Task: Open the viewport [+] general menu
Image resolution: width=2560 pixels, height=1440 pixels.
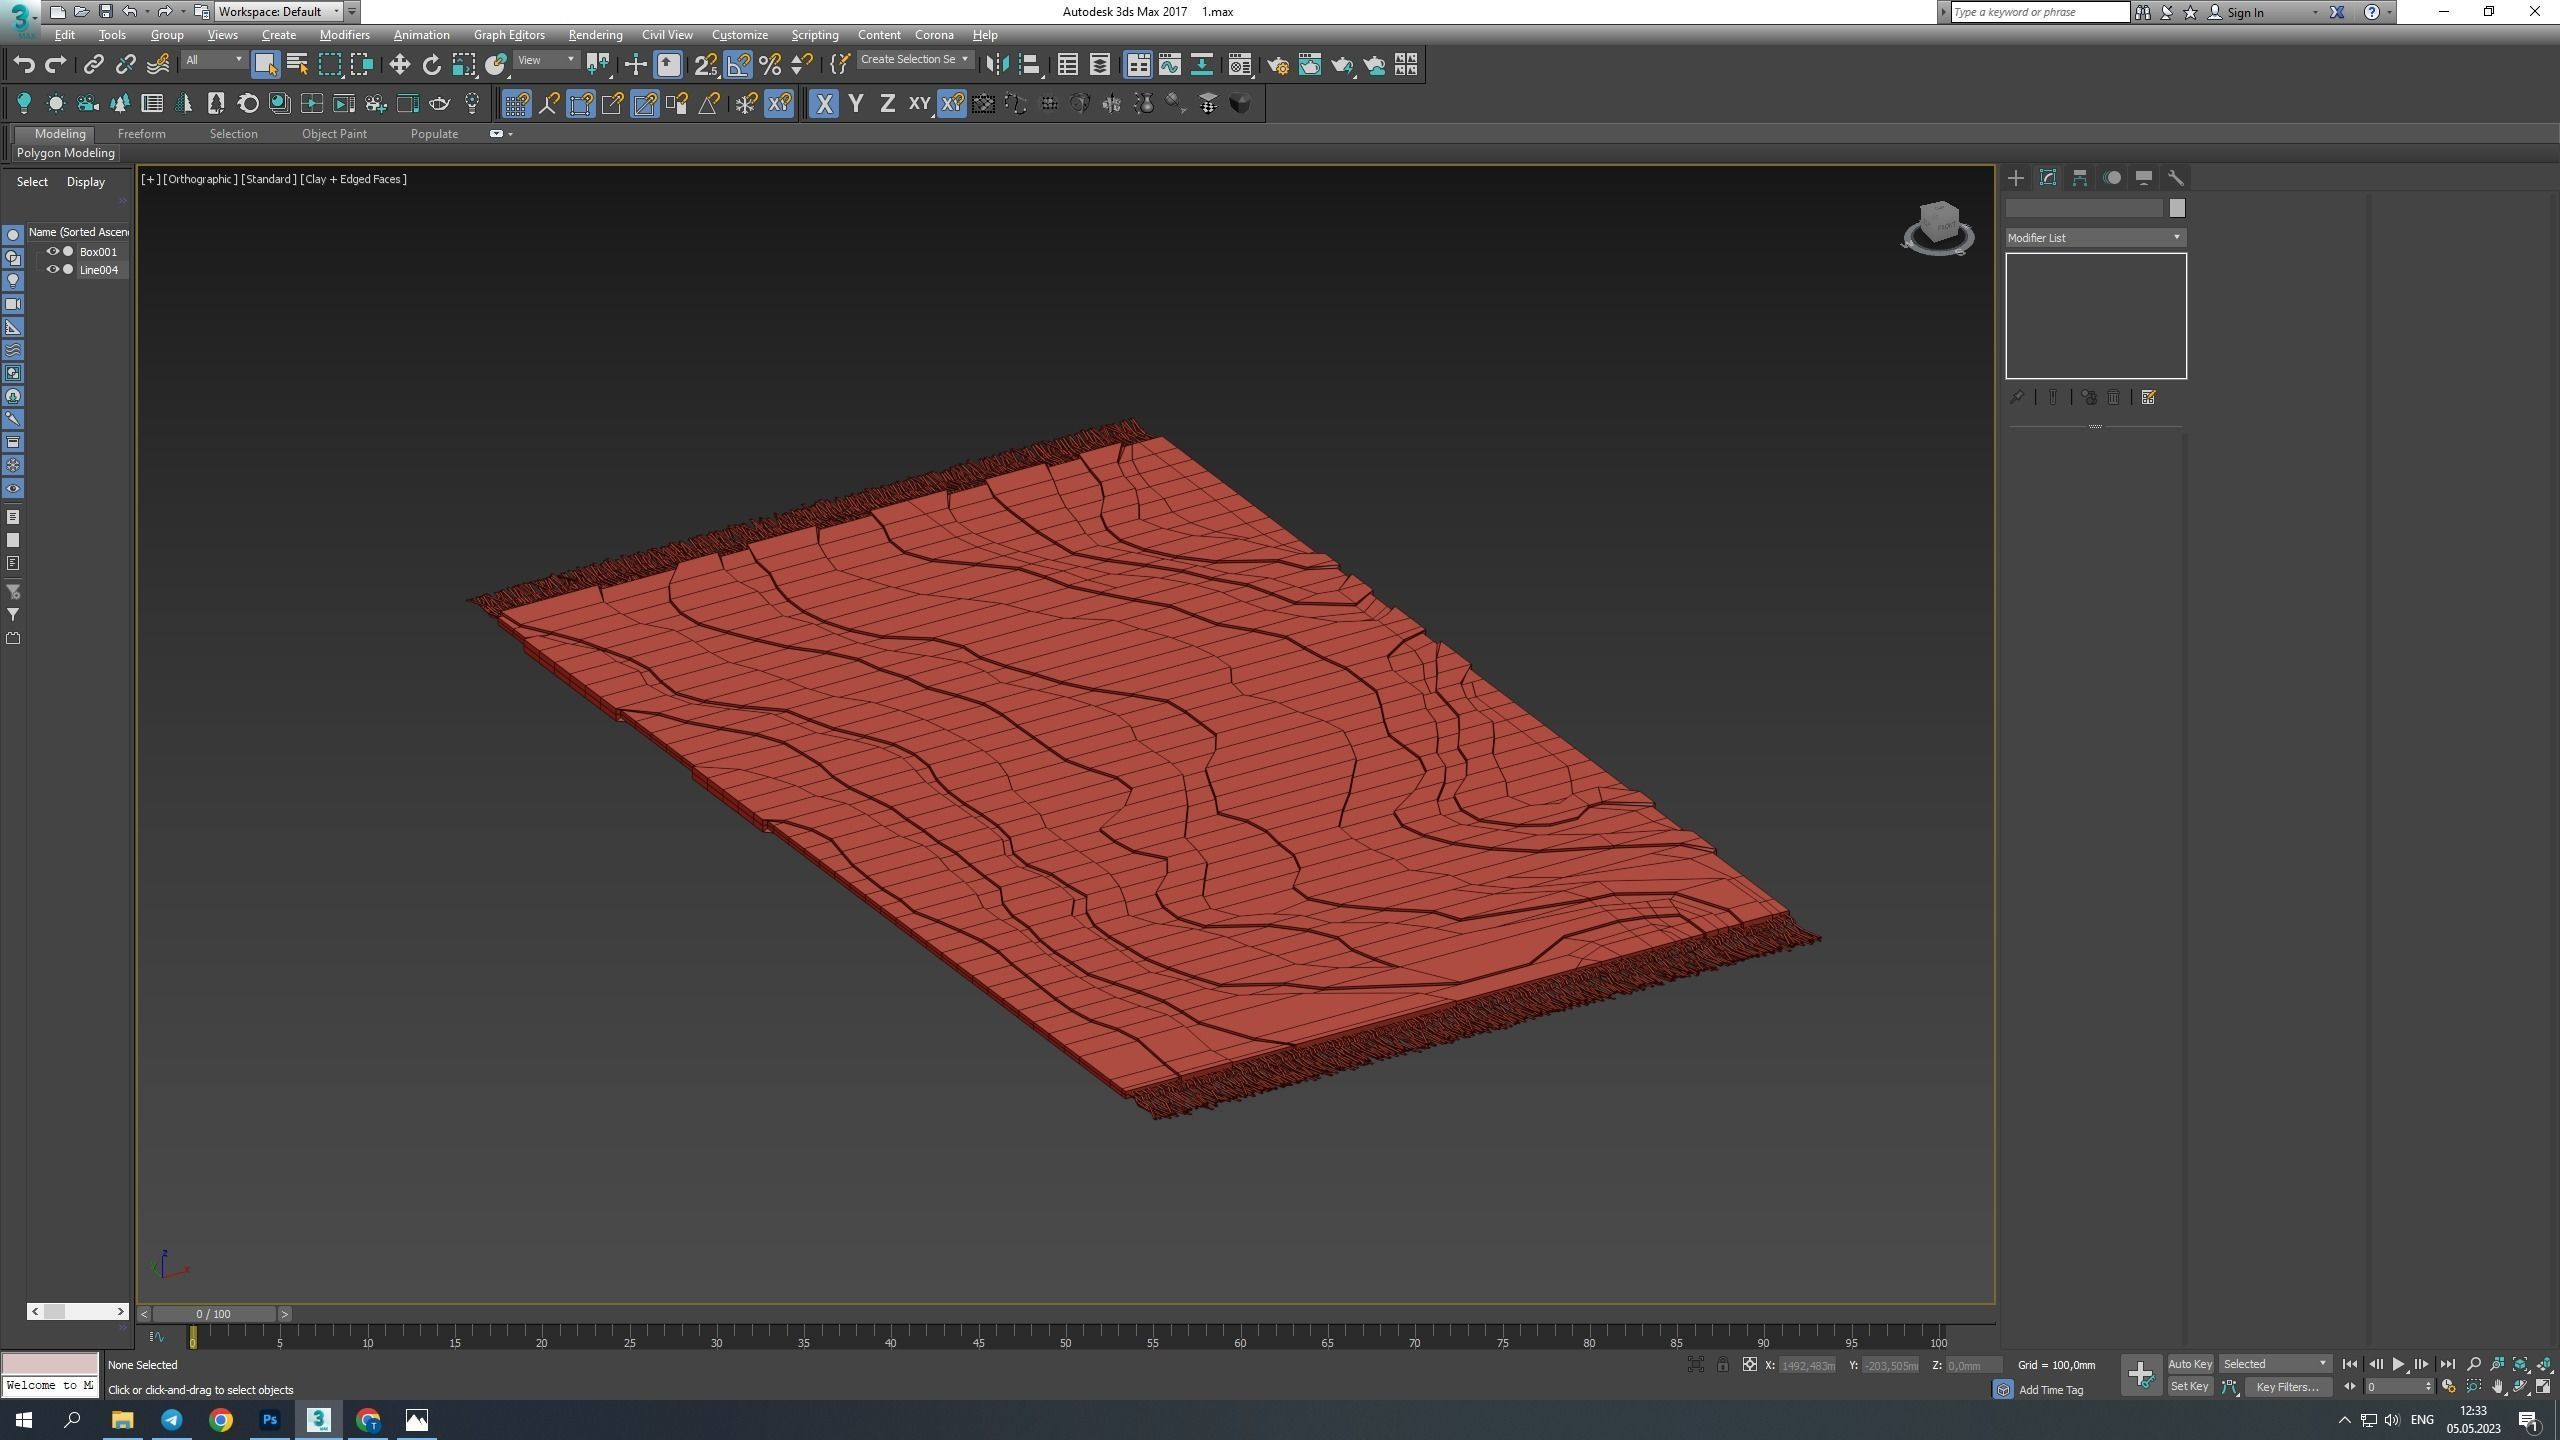Action: coord(150,179)
